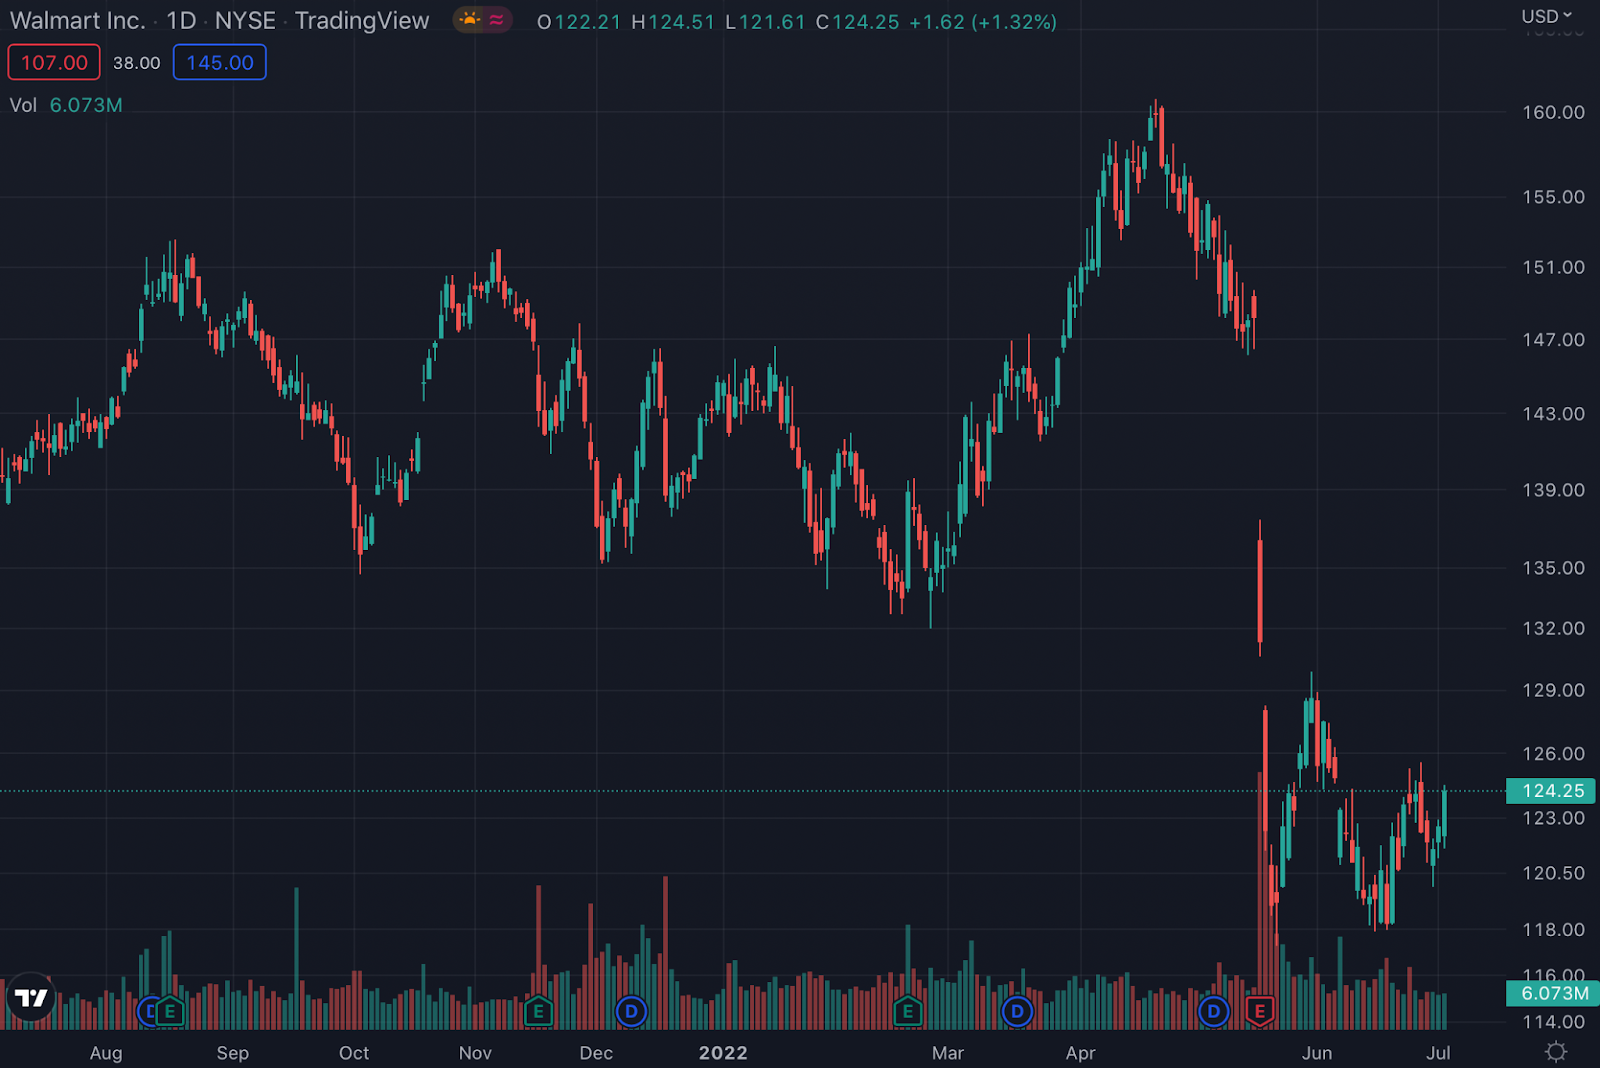The image size is (1600, 1068).
Task: Click the Nov label on time axis
Action: pos(475,1053)
